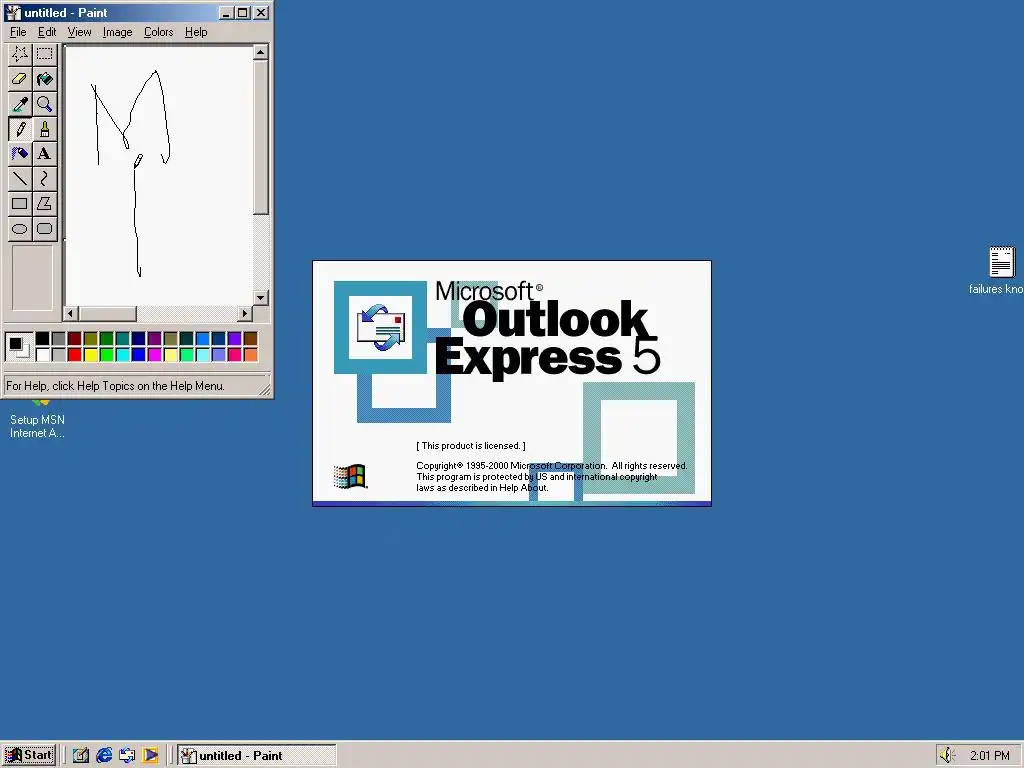
Task: Launch Outlook Express from Quick Launch
Action: coord(127,756)
